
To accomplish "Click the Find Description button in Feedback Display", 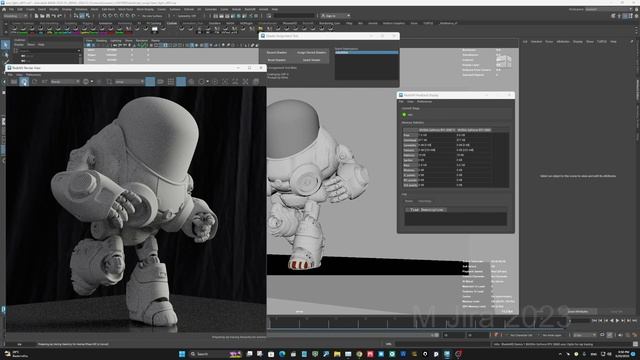I will pyautogui.click(x=426, y=210).
